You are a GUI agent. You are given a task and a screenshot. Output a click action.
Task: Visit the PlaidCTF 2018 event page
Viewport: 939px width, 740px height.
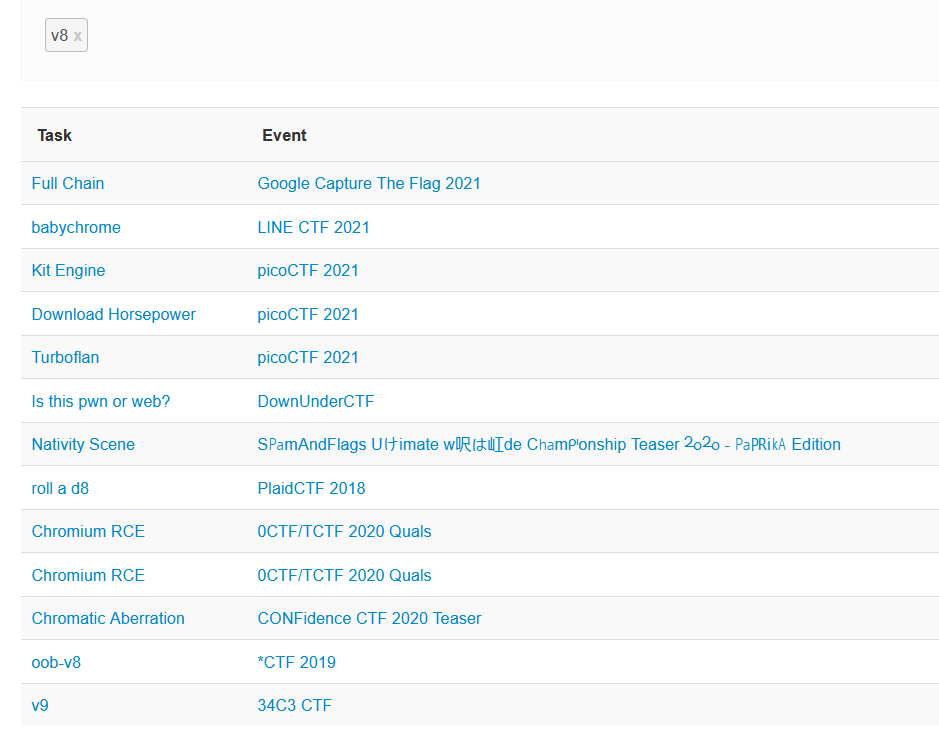coord(311,488)
